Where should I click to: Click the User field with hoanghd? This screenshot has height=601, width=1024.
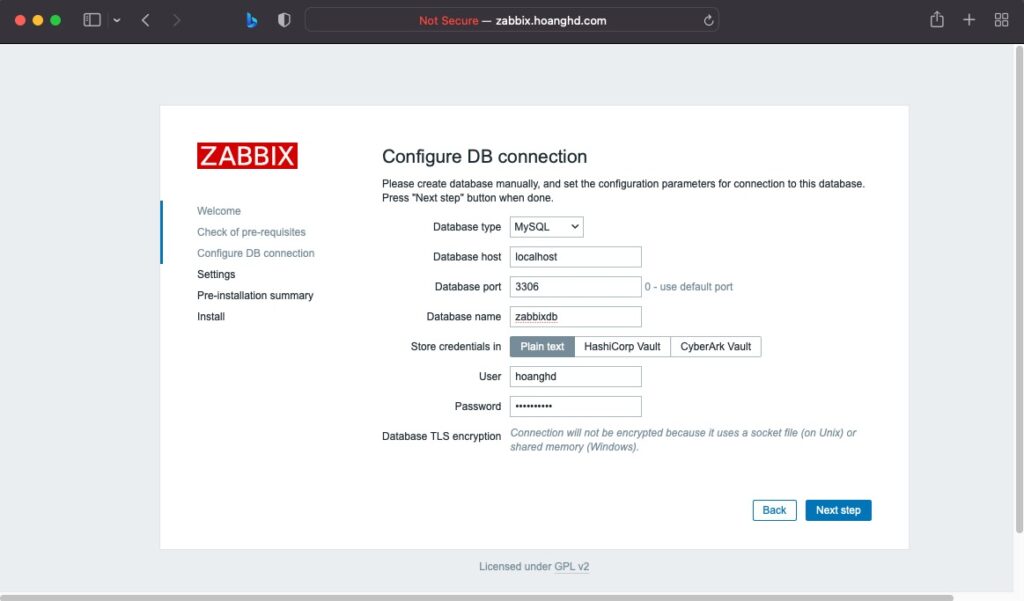575,376
